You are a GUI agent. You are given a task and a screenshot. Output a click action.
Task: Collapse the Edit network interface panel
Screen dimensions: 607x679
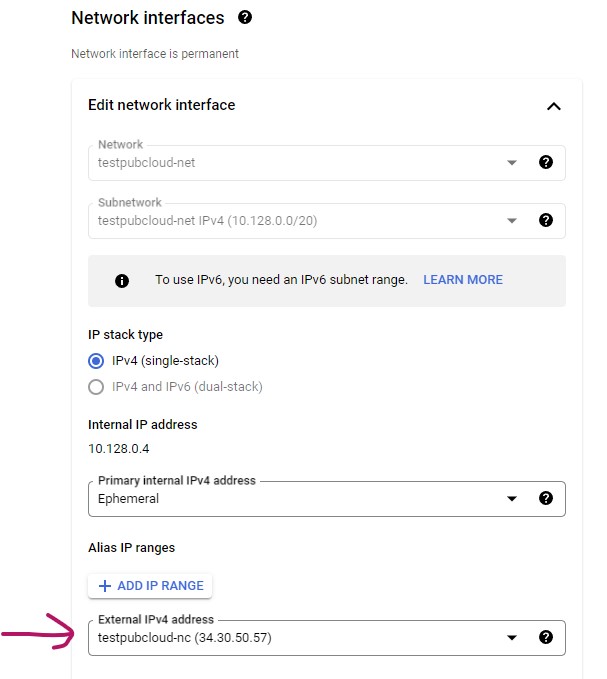[x=553, y=106]
